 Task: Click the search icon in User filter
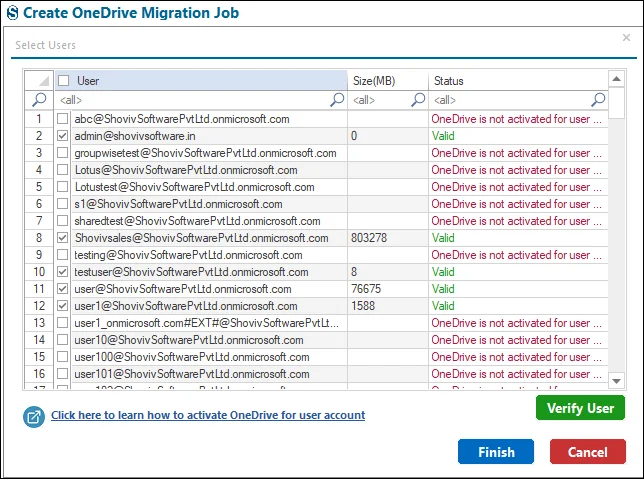[x=337, y=100]
